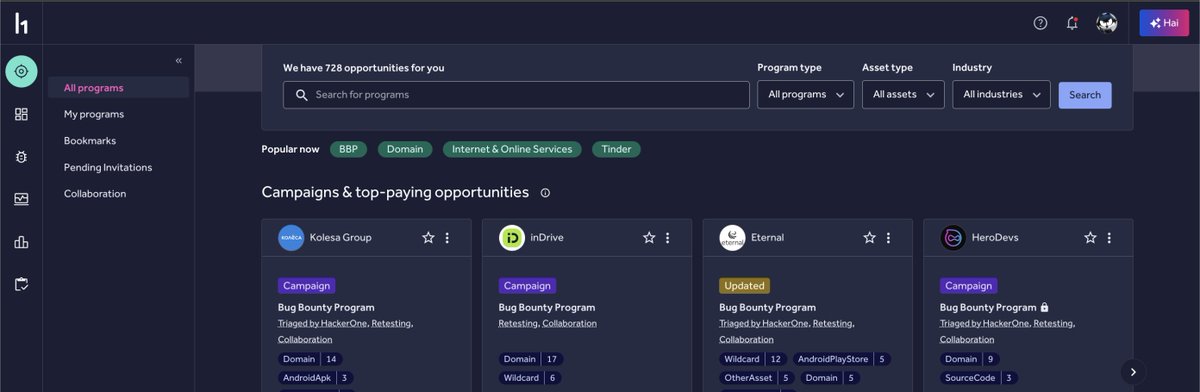Image resolution: width=1200 pixels, height=392 pixels.
Task: Open the Program type dropdown
Action: (x=805, y=95)
